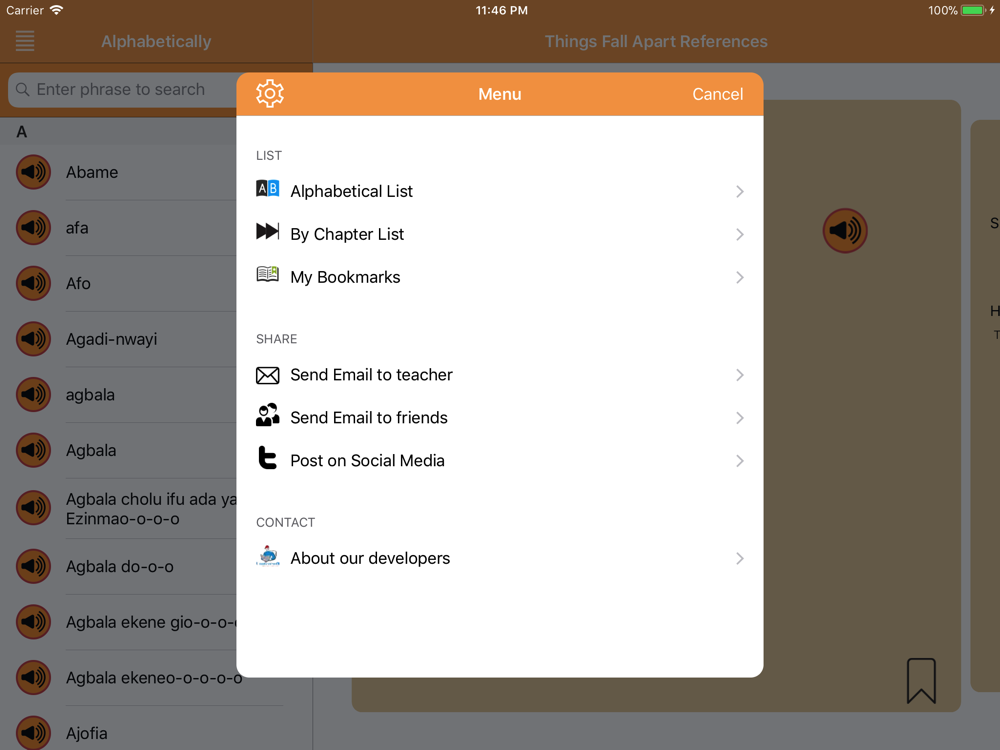1000x750 pixels.
Task: Expand My Bookmarks chevron
Action: (740, 277)
